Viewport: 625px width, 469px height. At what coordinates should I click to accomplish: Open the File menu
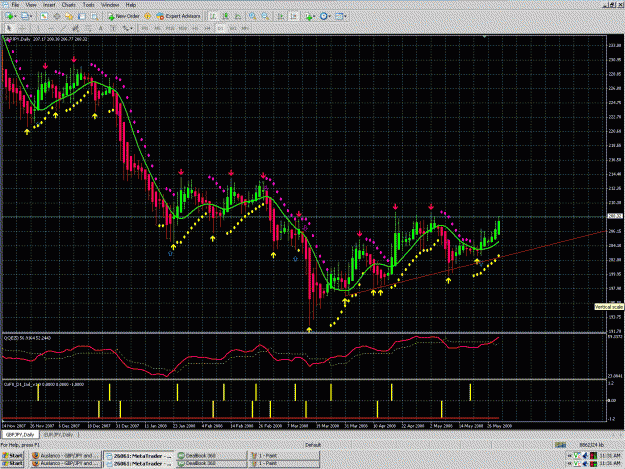pos(16,5)
